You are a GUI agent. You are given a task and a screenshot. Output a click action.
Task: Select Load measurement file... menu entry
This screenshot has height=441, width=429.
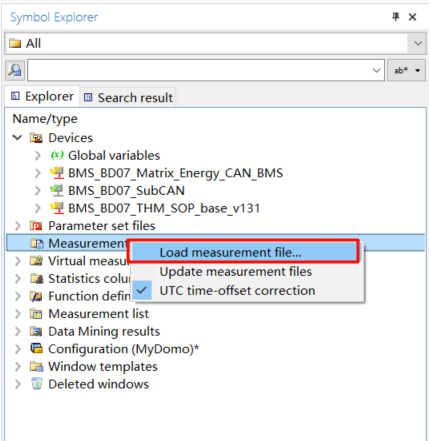coord(244,252)
